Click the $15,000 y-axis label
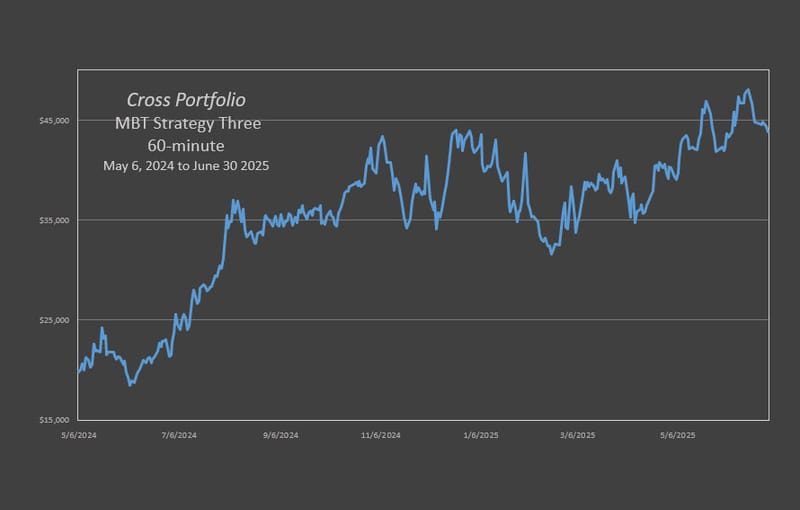The height and width of the screenshot is (510, 800). pos(54,420)
